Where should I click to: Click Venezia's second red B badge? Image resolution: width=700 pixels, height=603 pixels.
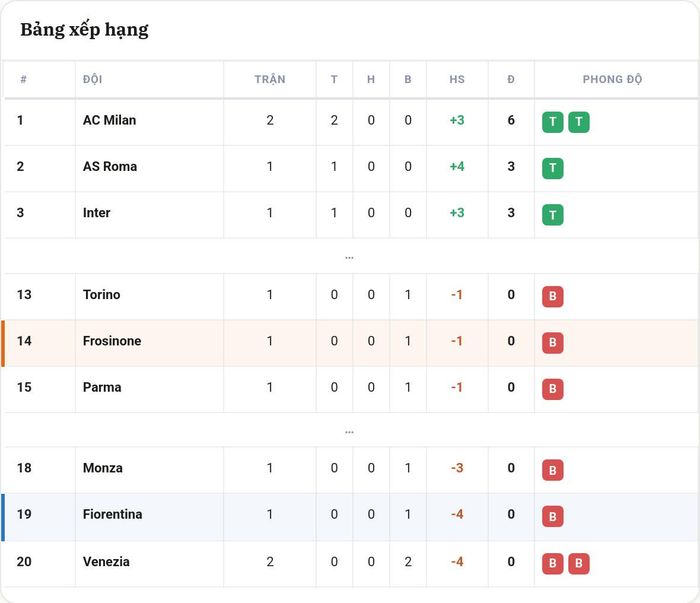[x=579, y=564]
